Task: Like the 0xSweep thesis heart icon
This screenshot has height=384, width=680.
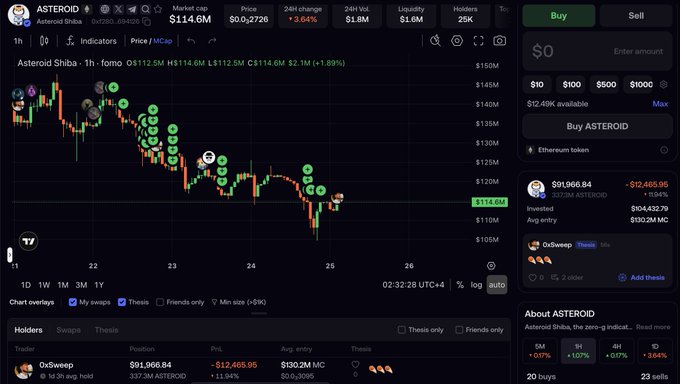Action: point(533,277)
